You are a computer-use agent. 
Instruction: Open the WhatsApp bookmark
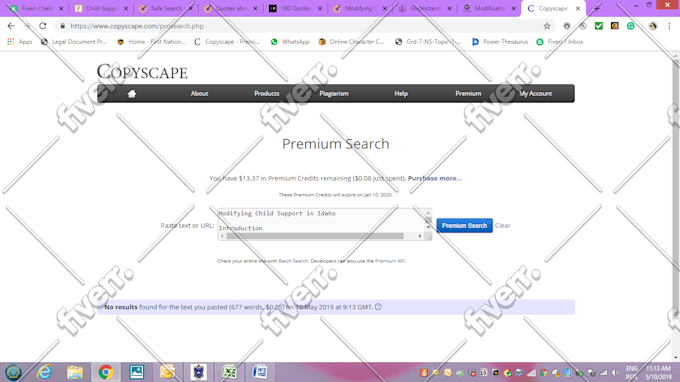[290, 42]
